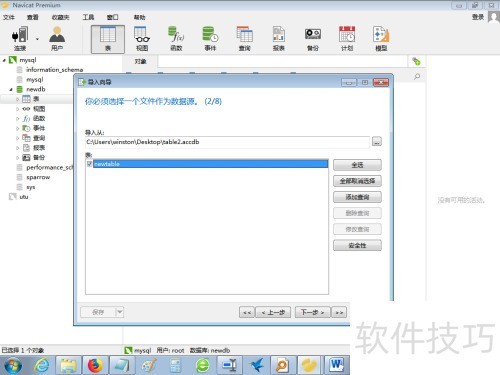The height and width of the screenshot is (375, 500).
Task: Click the user avatar icon next to login
Action: pyautogui.click(x=493, y=17)
